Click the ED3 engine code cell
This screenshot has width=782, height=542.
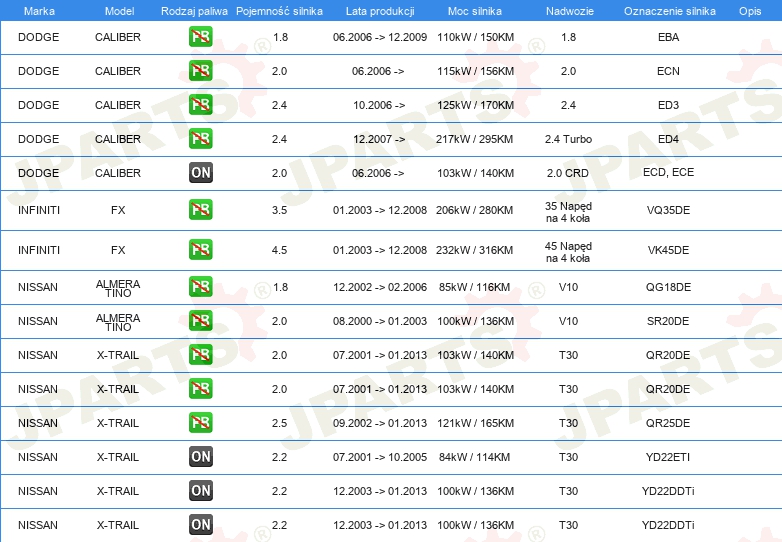pyautogui.click(x=668, y=105)
